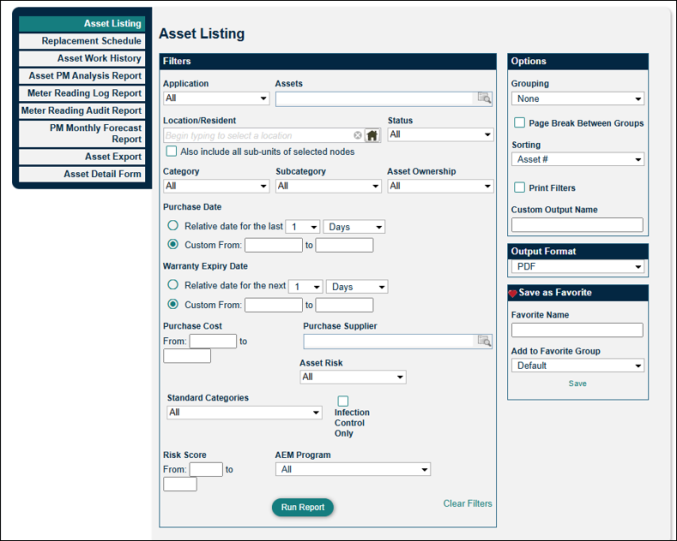Image resolution: width=677 pixels, height=541 pixels.
Task: Open Purchase Date Days unit dropdown
Action: coord(354,227)
